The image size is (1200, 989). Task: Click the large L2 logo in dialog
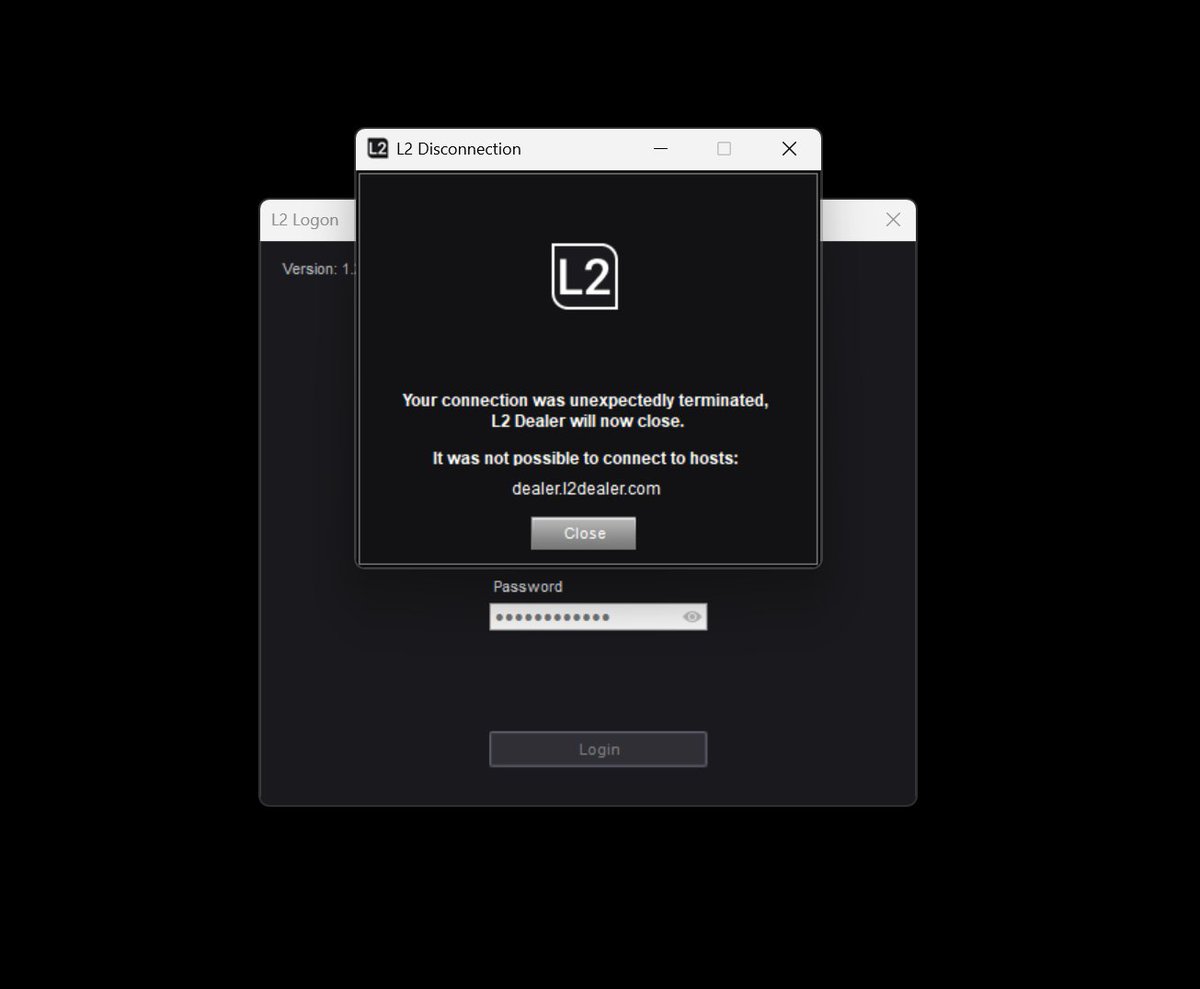tap(585, 277)
